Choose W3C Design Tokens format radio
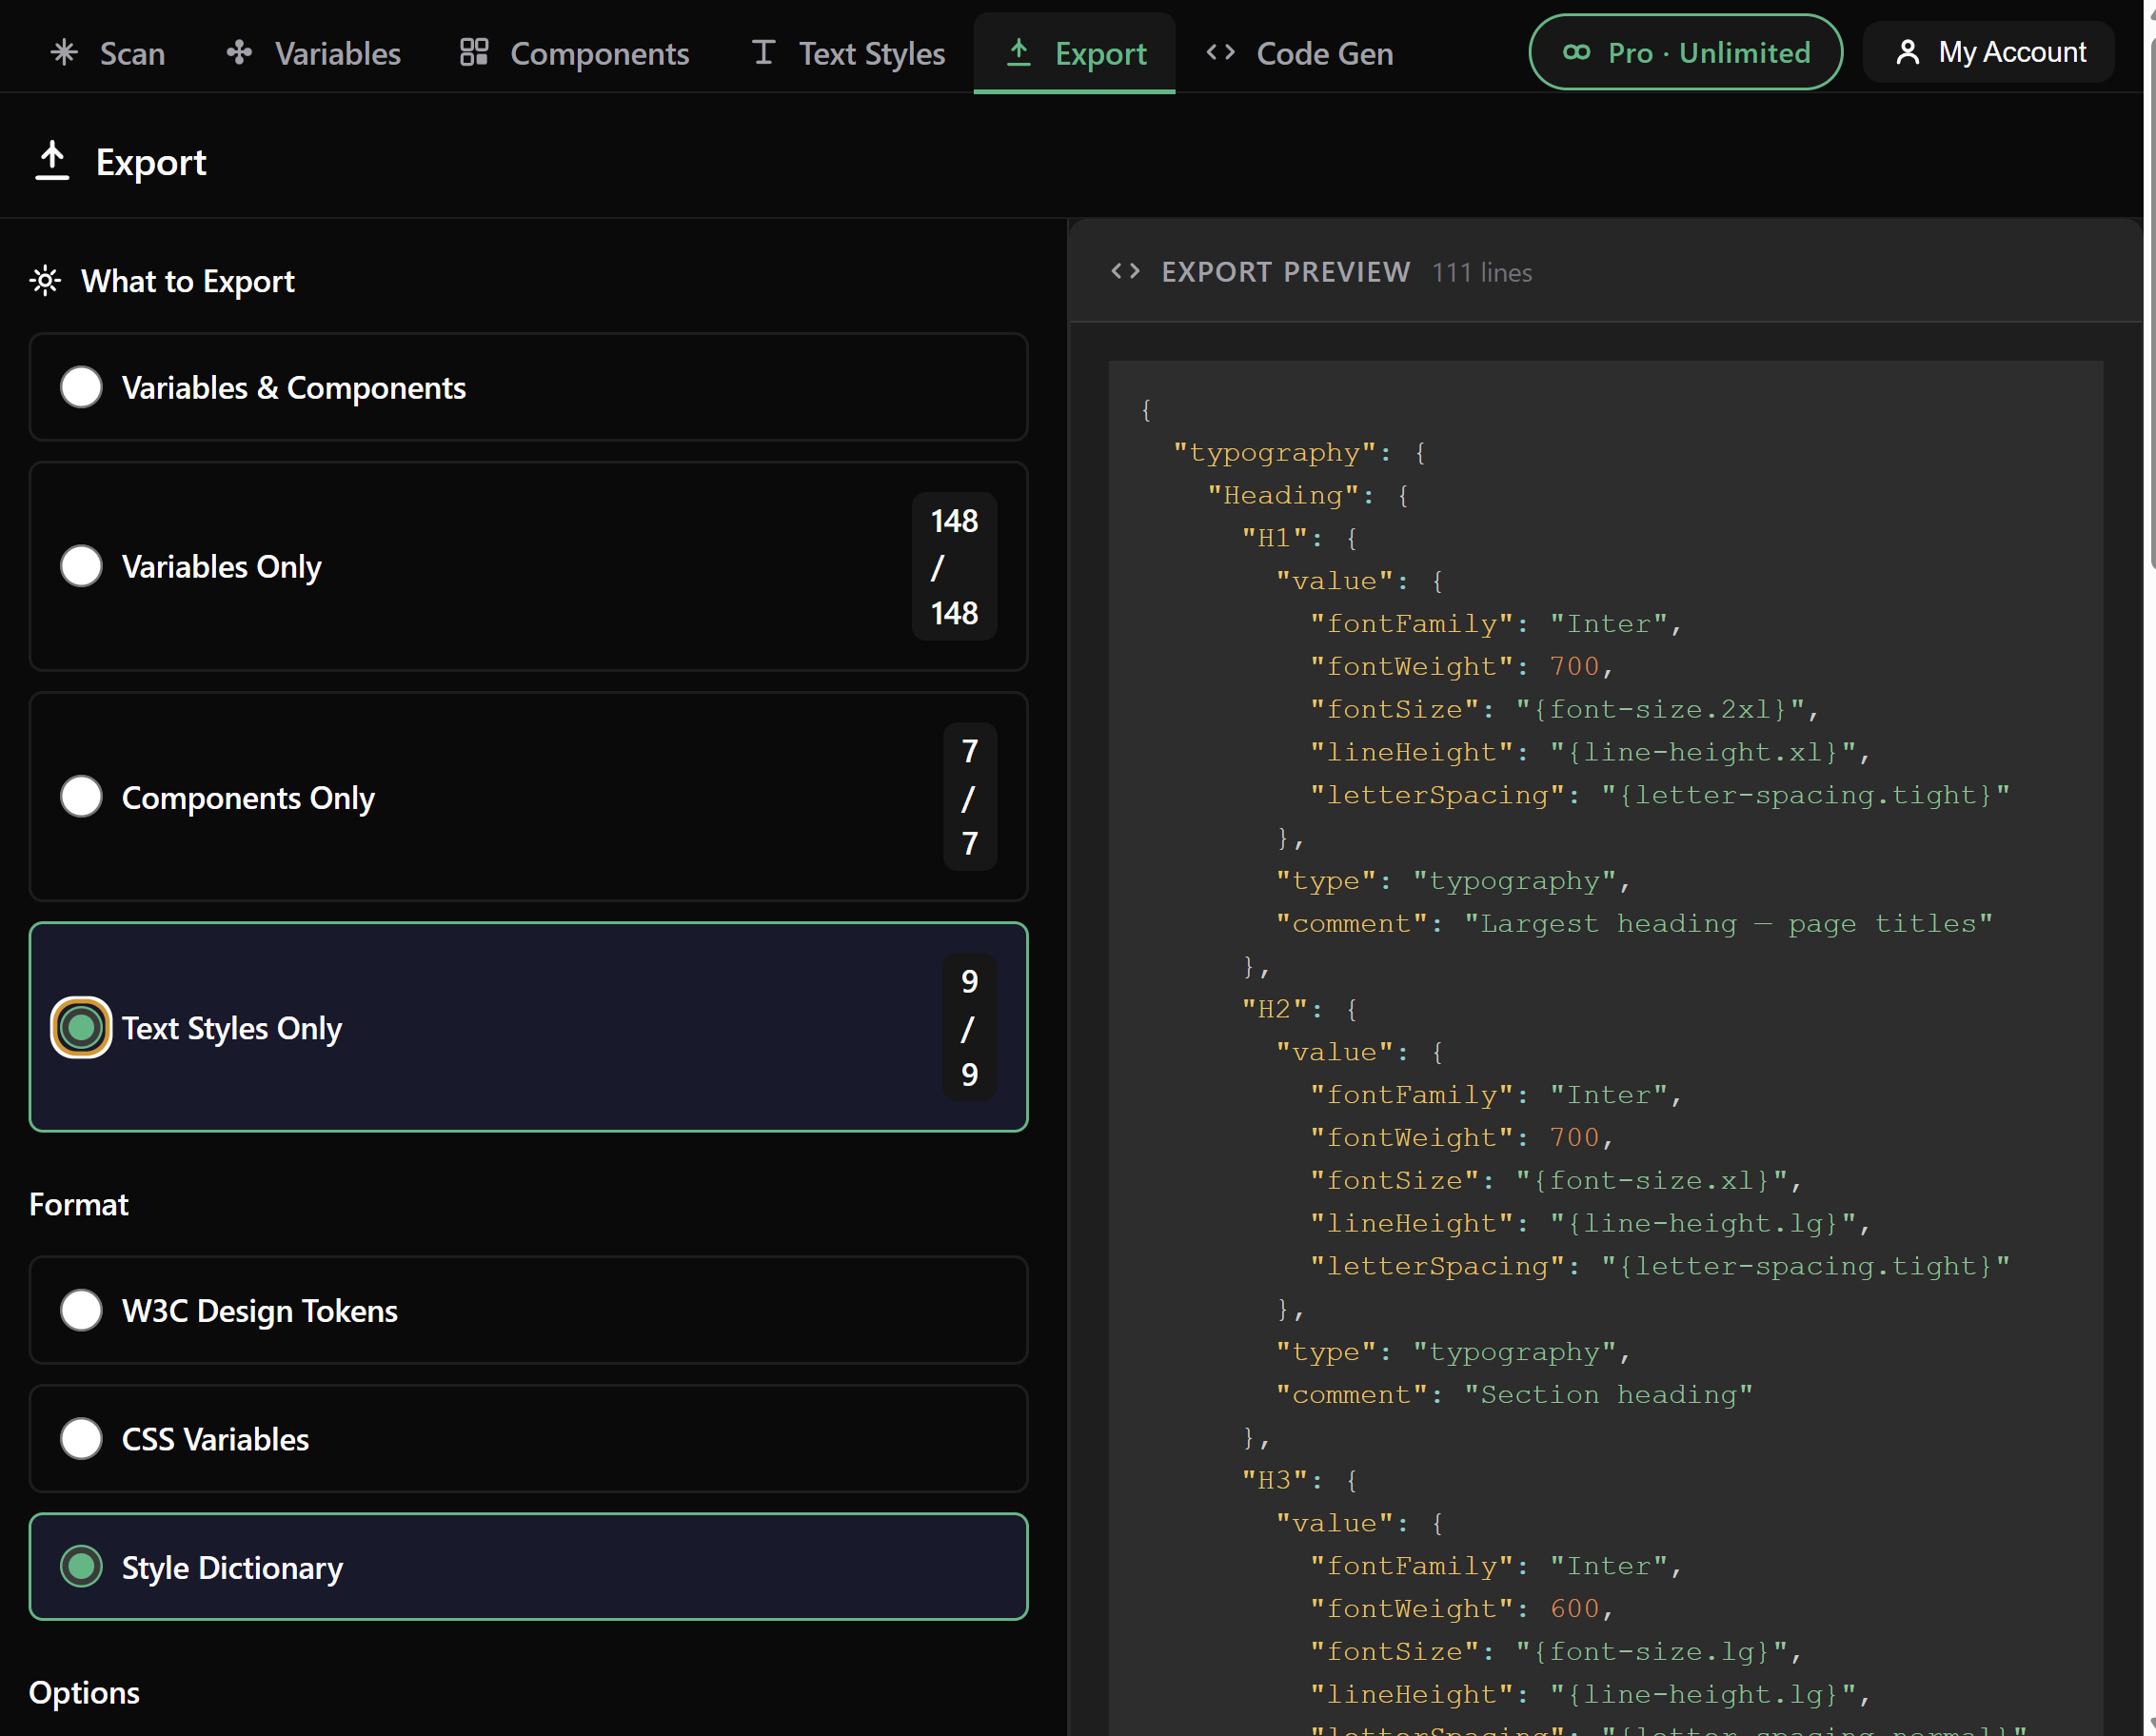This screenshot has width=2156, height=1736. (x=81, y=1310)
